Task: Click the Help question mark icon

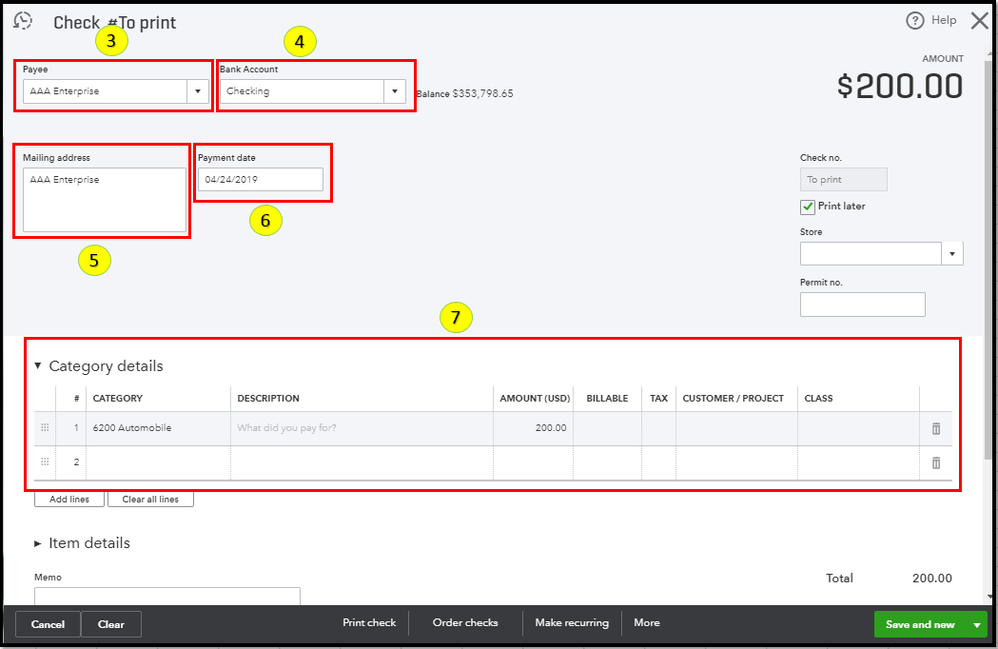Action: click(915, 21)
